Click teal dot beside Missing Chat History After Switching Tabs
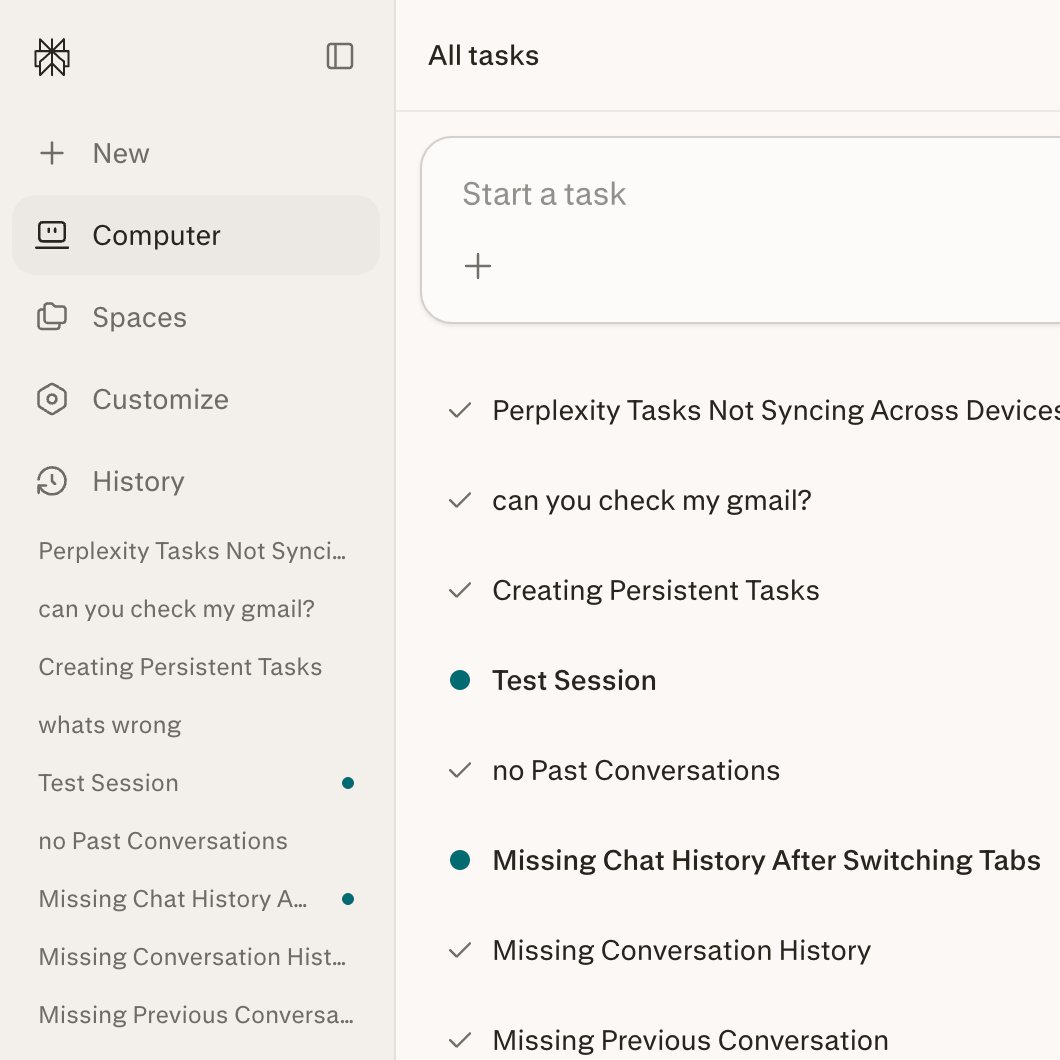The image size is (1060, 1060). pos(460,860)
